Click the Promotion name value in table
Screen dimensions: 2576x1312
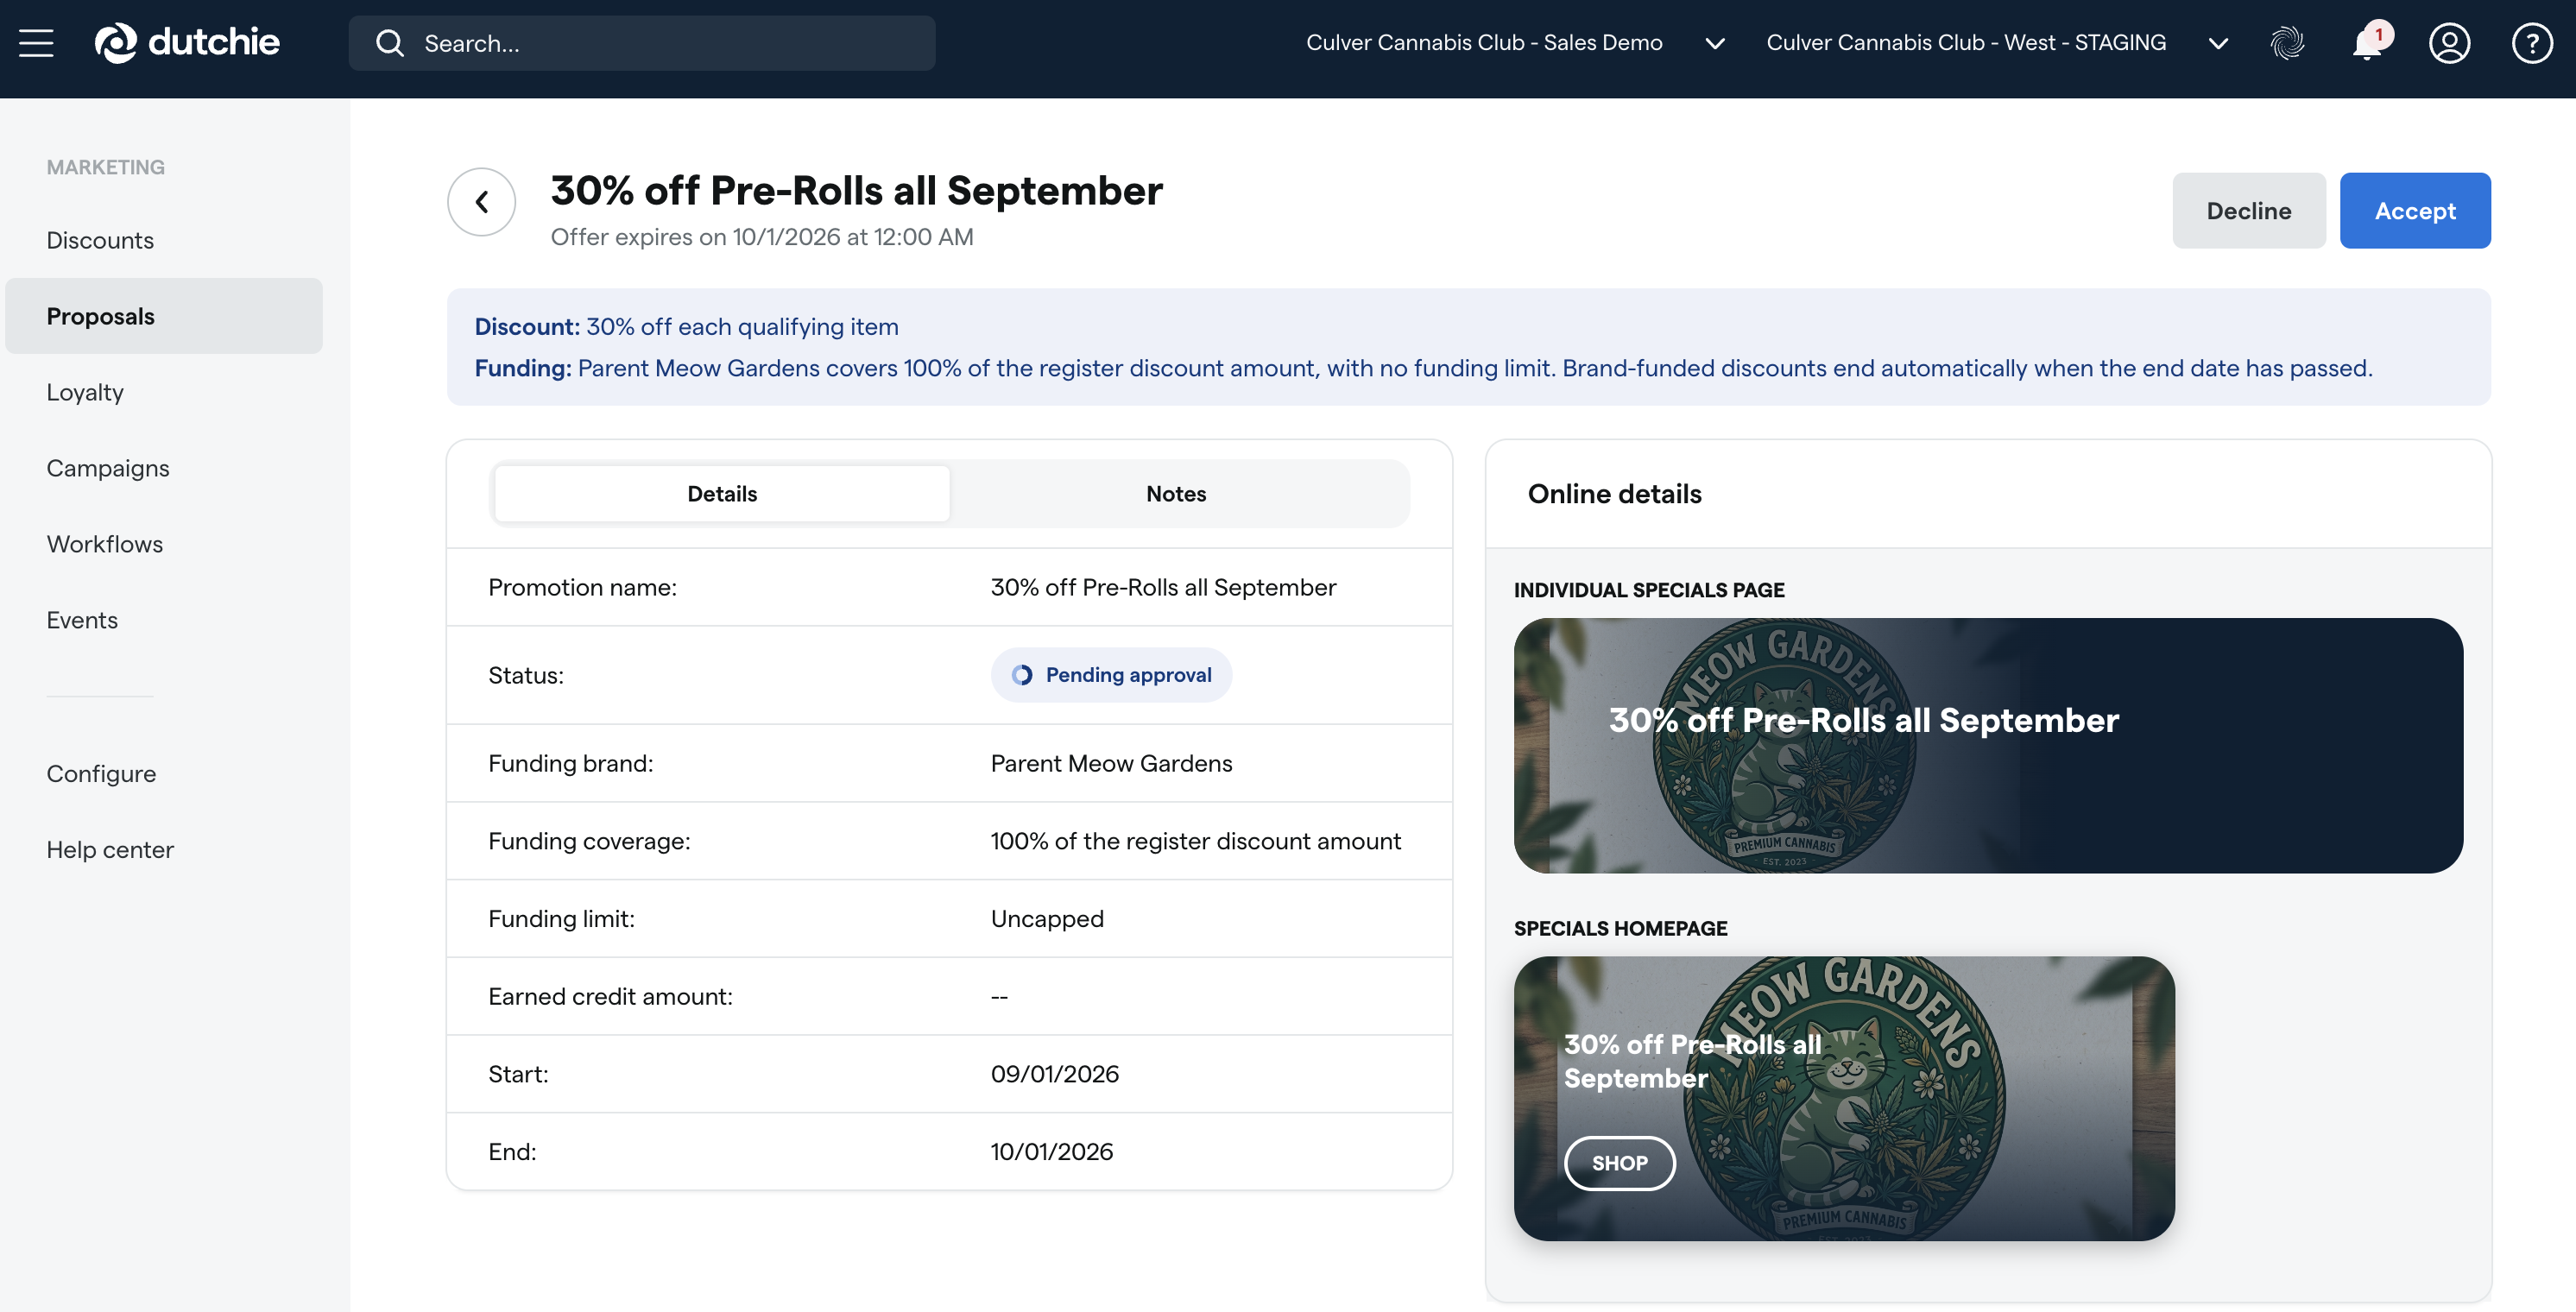(1164, 588)
